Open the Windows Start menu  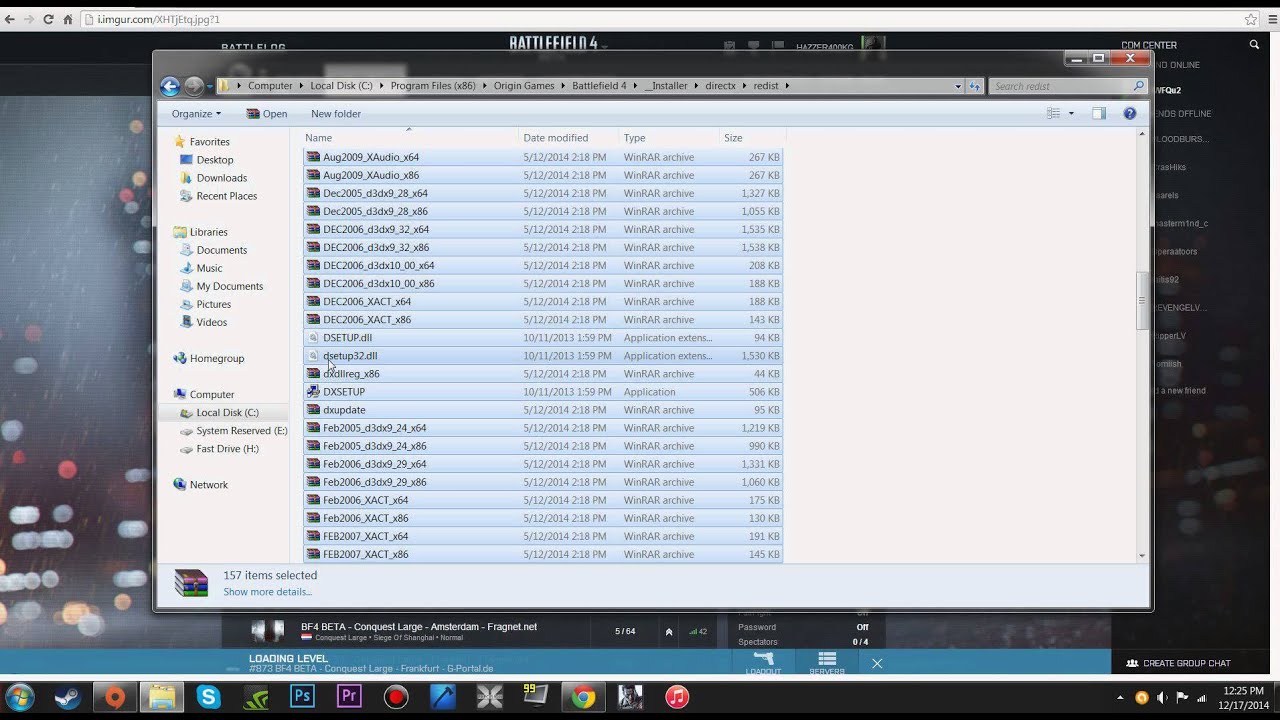19,697
